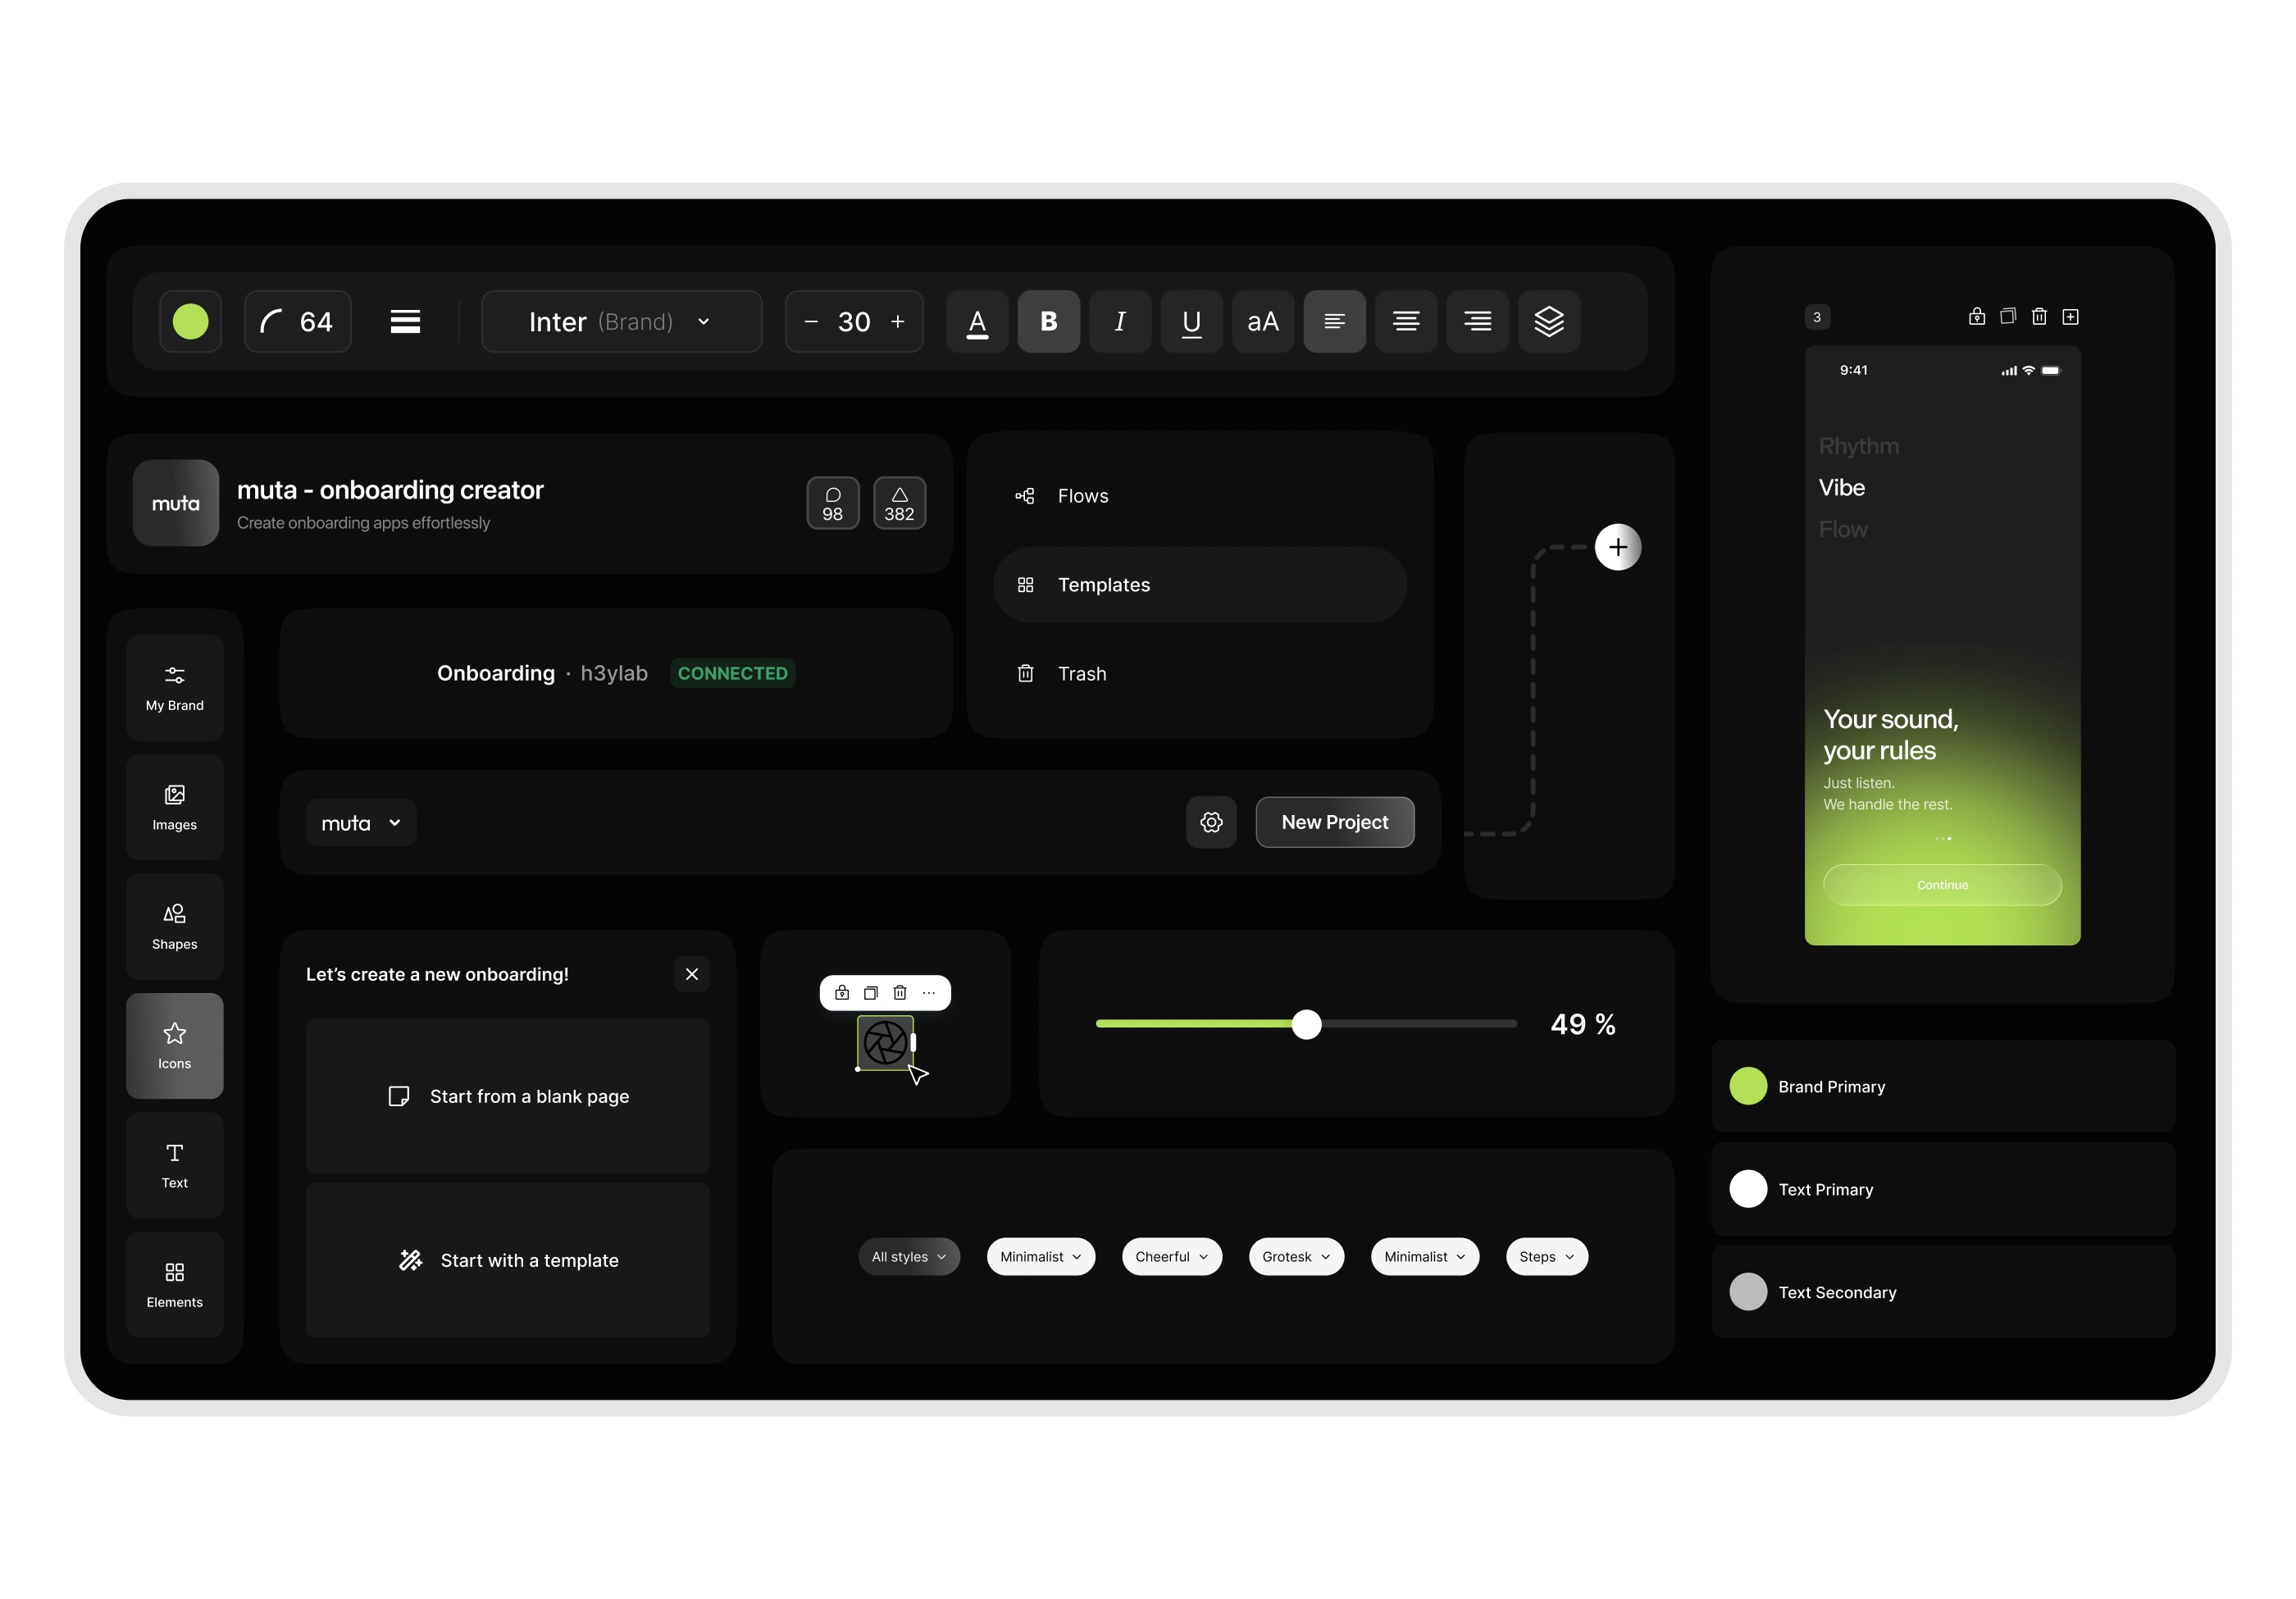Select the Shapes tool in sidebar

[174, 926]
